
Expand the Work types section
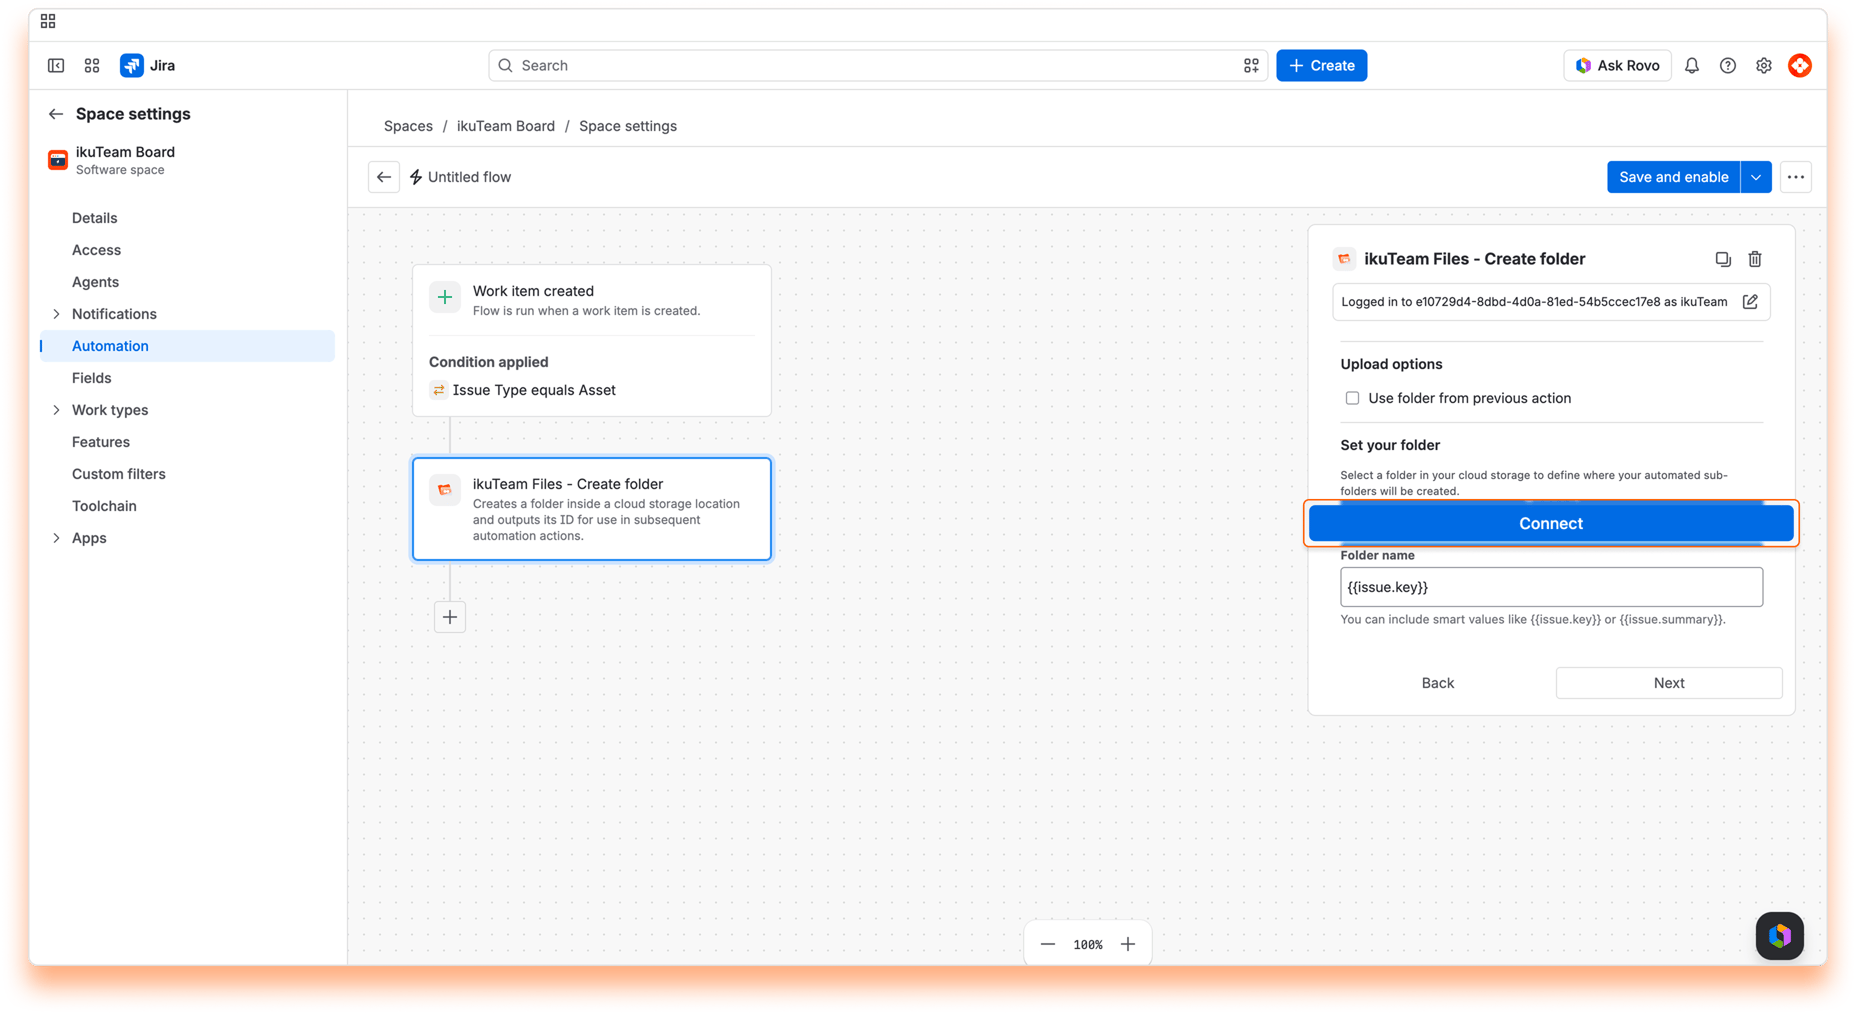tap(56, 410)
